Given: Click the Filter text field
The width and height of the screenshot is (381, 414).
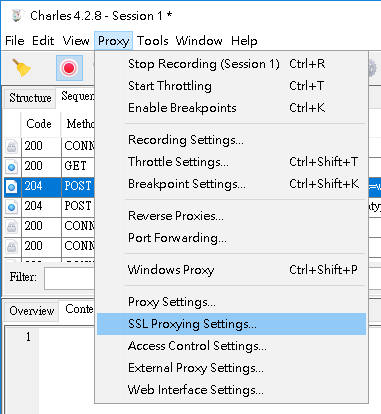Looking at the screenshot, I should coord(69,278).
